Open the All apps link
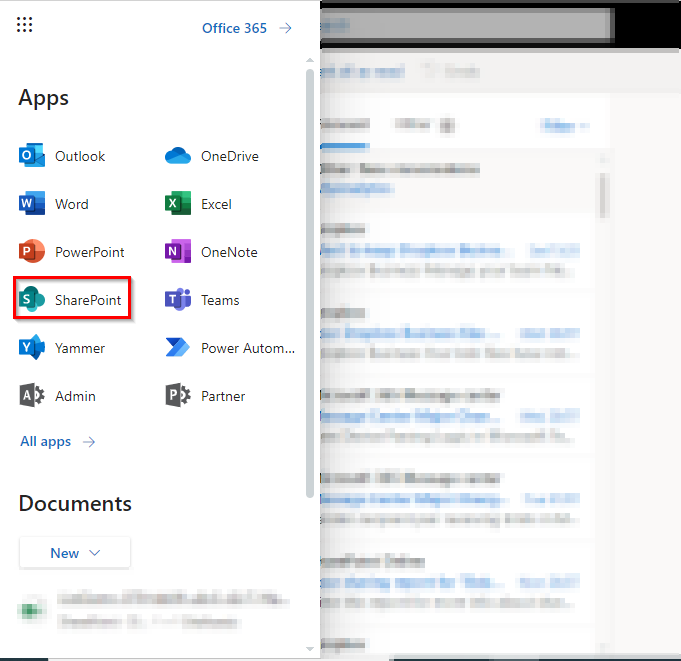681x661 pixels. [46, 442]
